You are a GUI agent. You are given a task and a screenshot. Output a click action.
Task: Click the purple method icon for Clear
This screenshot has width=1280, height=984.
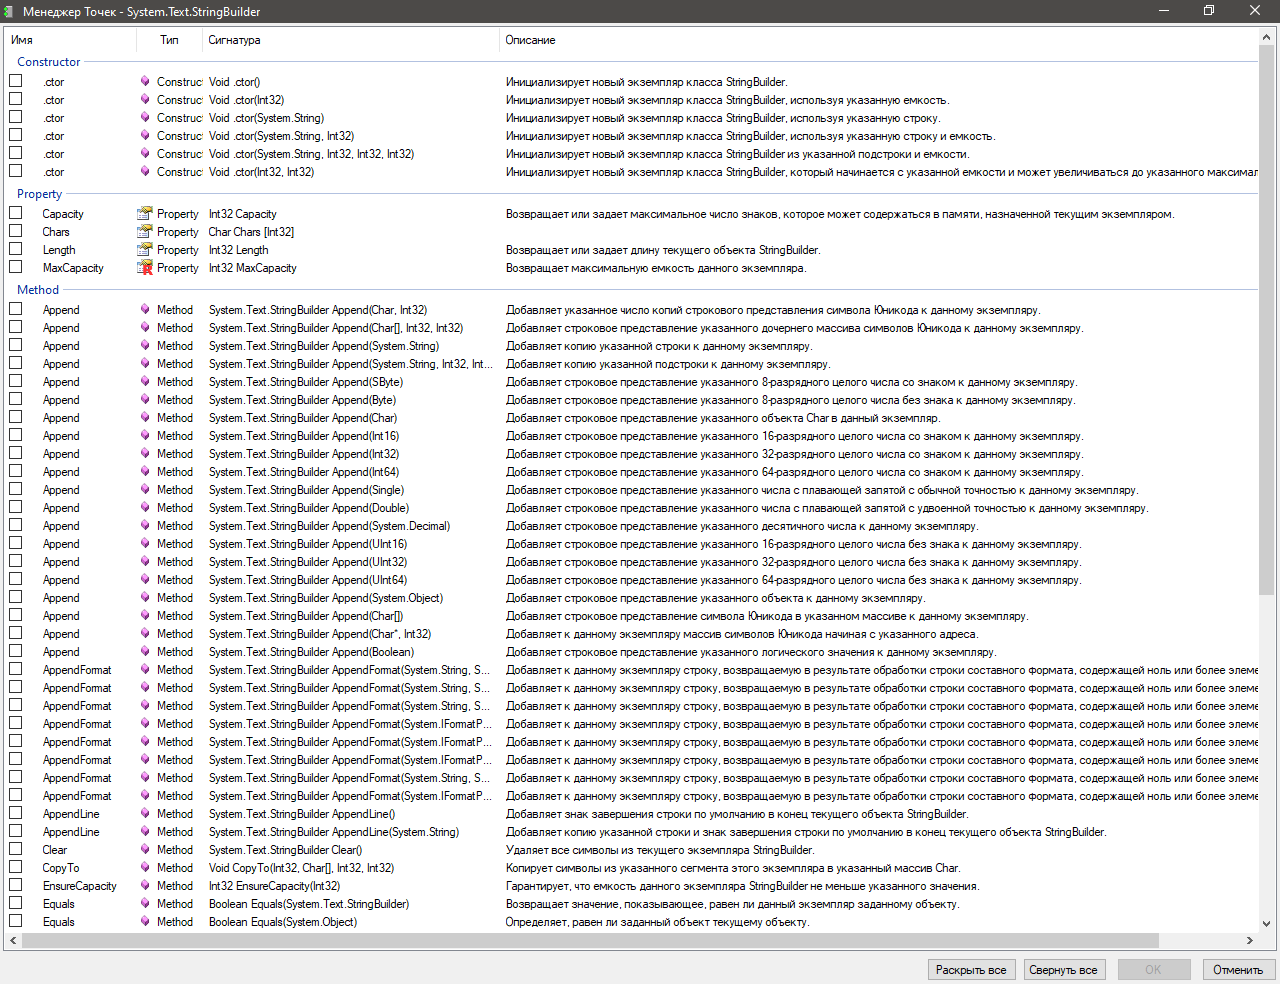click(x=145, y=850)
